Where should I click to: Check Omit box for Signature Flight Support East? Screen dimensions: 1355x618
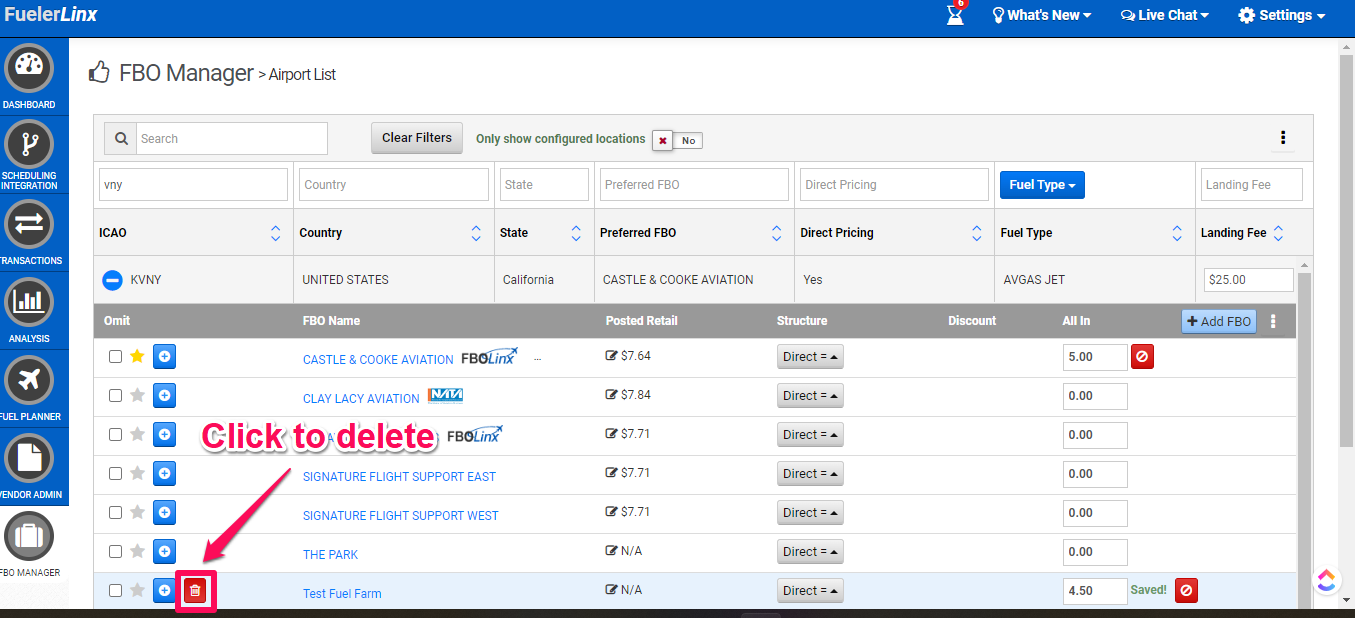click(x=115, y=473)
